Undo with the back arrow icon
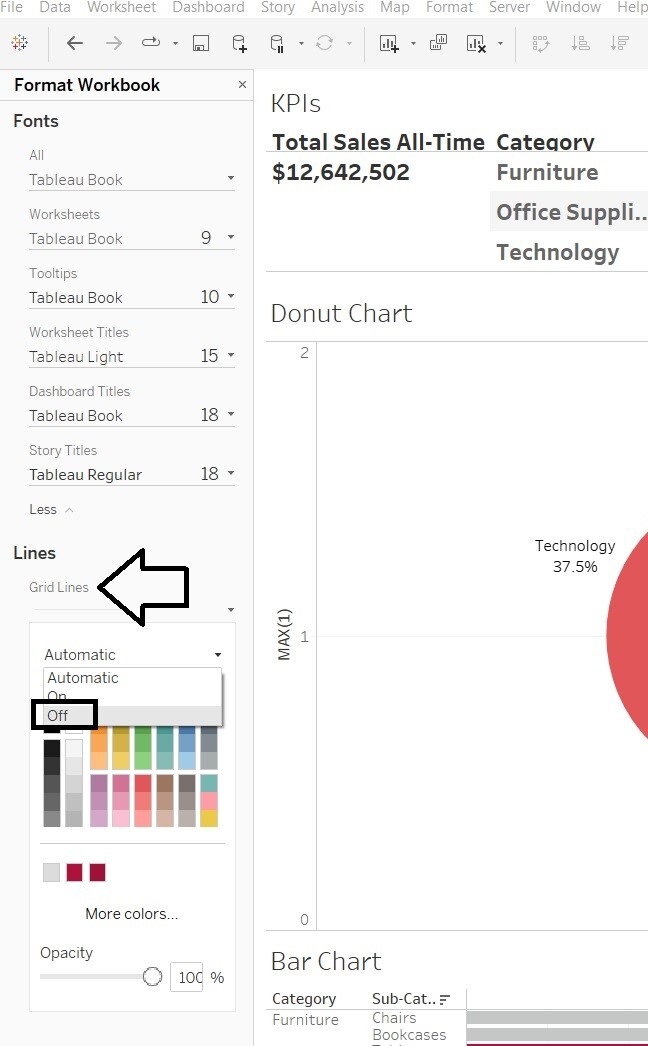Screen dimensions: 648x1046 75,43
